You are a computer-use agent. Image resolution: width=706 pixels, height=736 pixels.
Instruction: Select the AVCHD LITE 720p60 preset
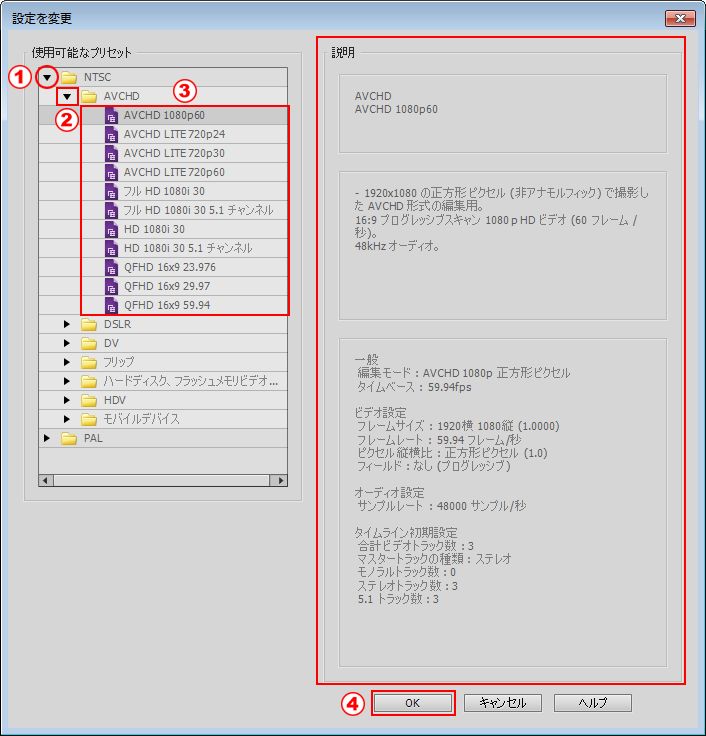click(x=174, y=172)
